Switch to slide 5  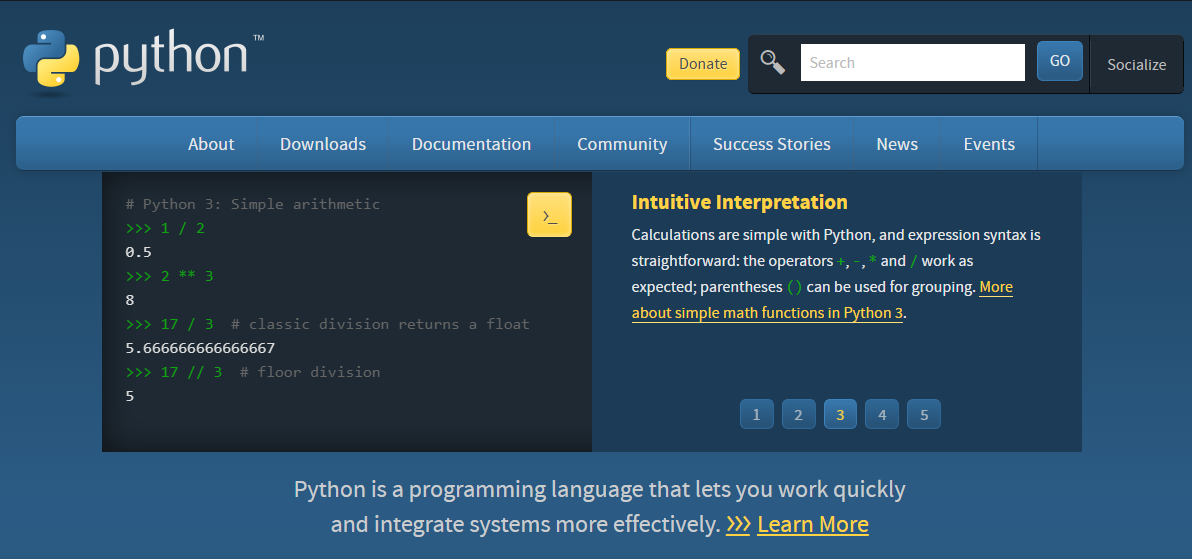pos(924,414)
